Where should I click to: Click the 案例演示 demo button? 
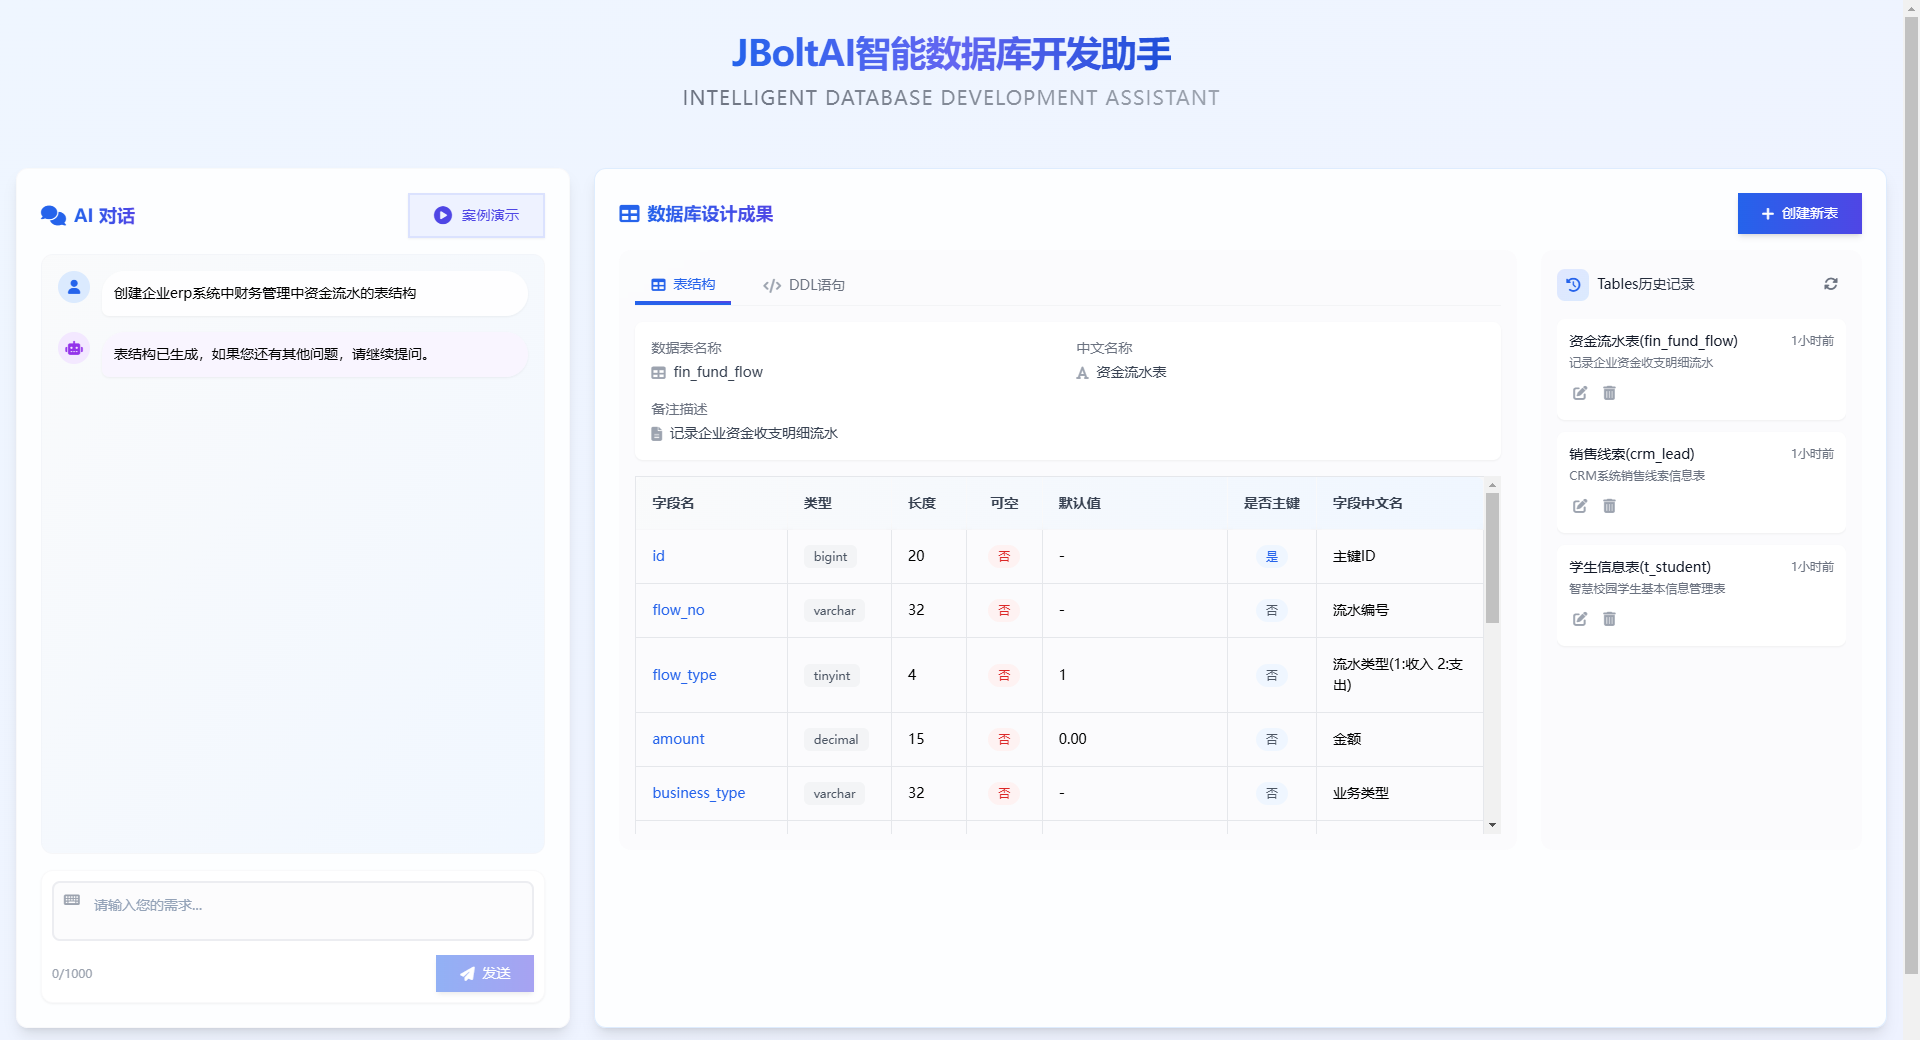(x=476, y=215)
